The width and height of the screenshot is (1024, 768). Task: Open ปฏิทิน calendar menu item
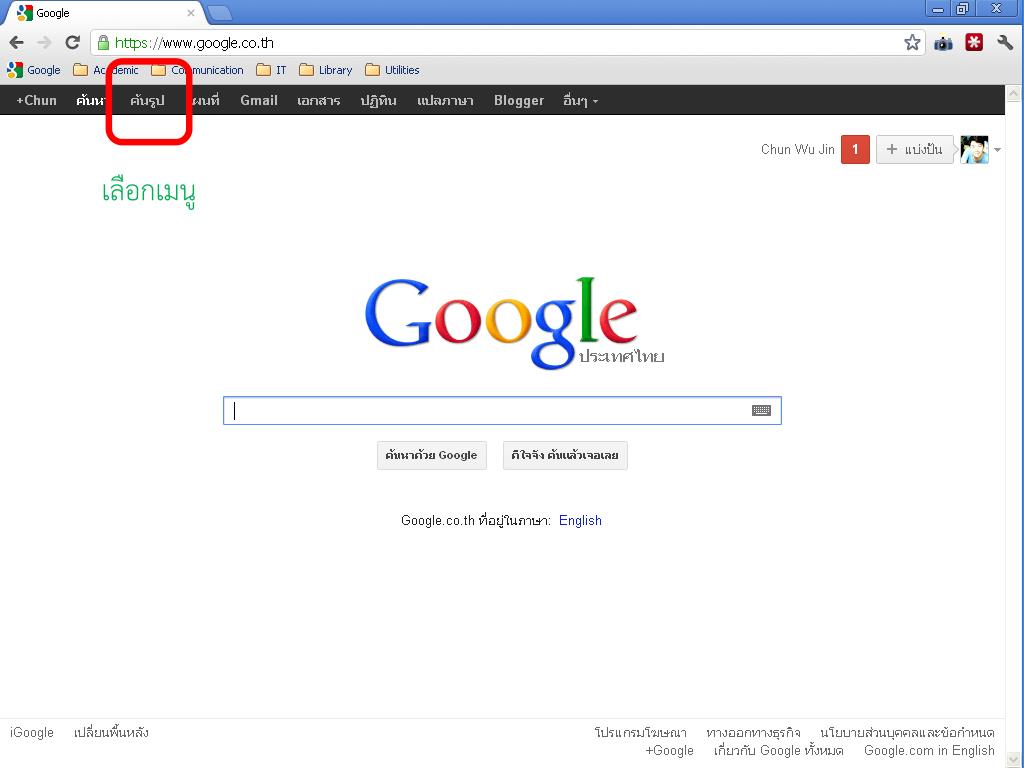tap(379, 101)
